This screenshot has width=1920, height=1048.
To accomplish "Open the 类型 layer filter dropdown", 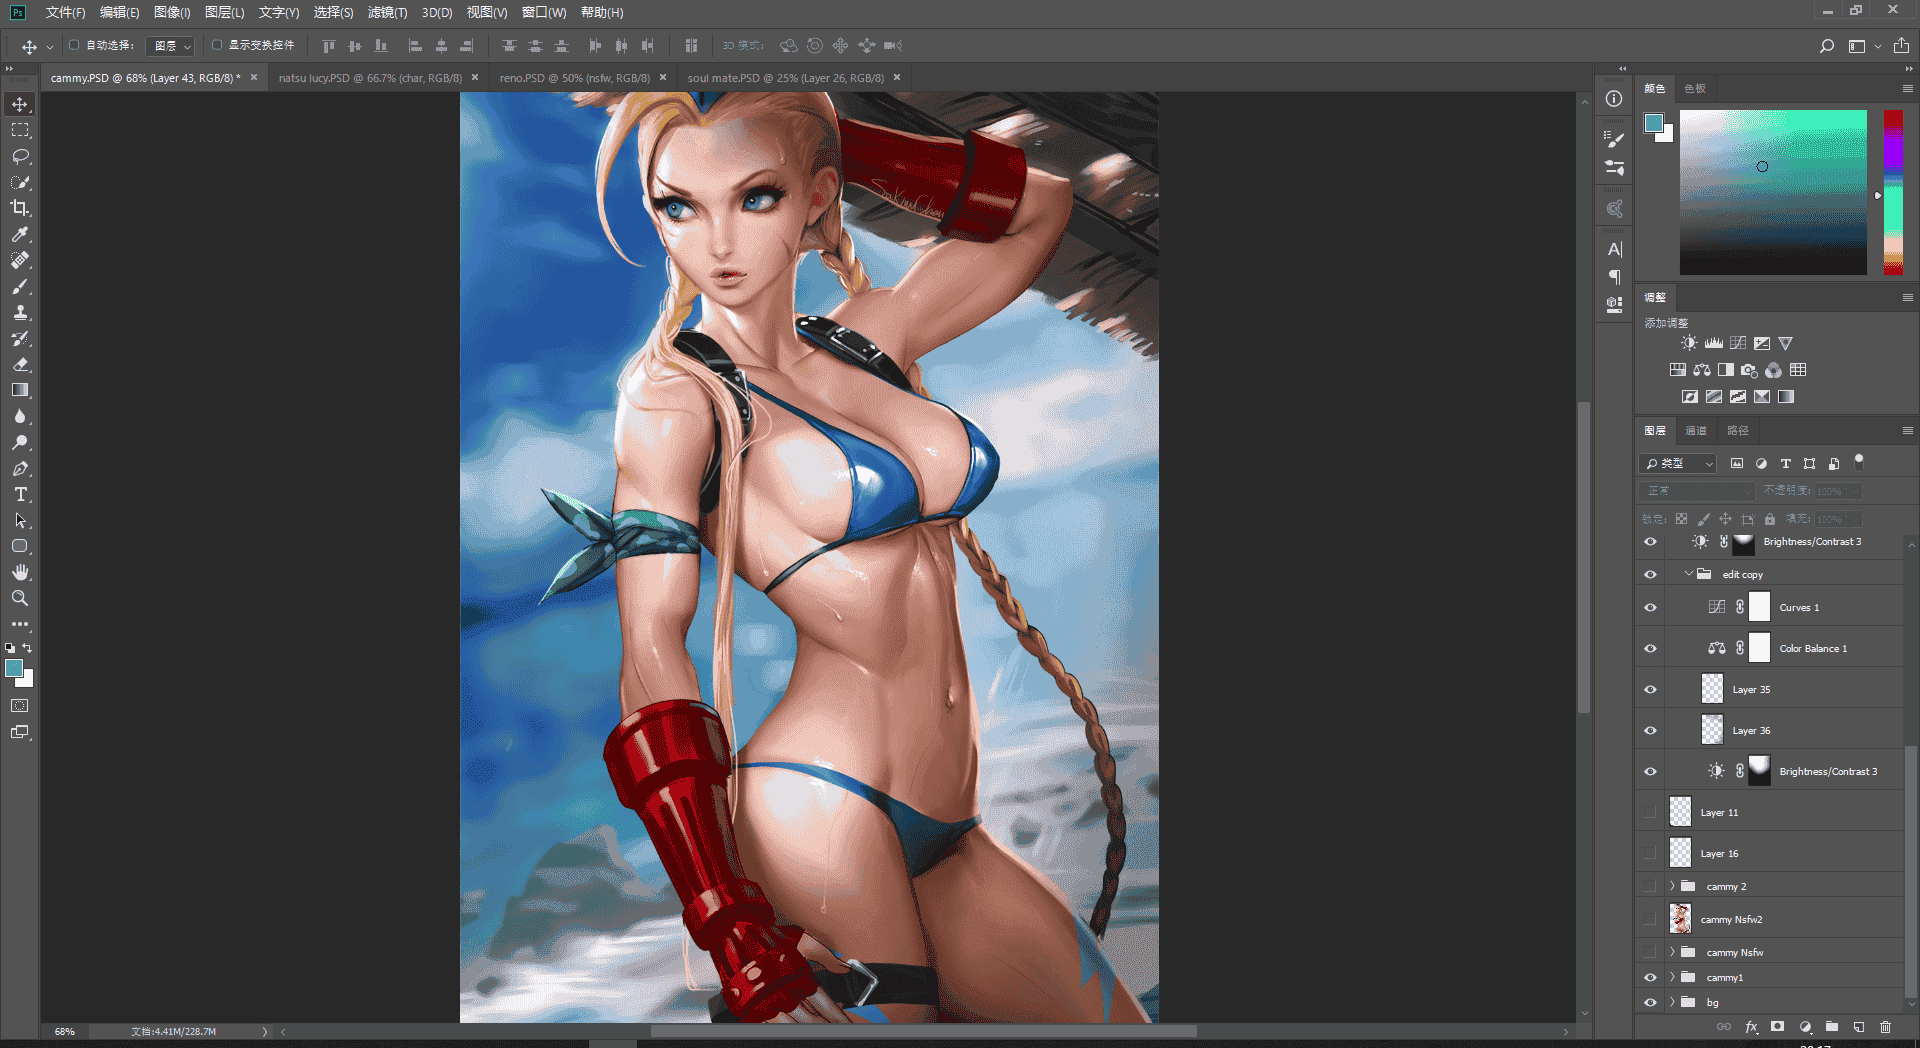I will (1678, 464).
